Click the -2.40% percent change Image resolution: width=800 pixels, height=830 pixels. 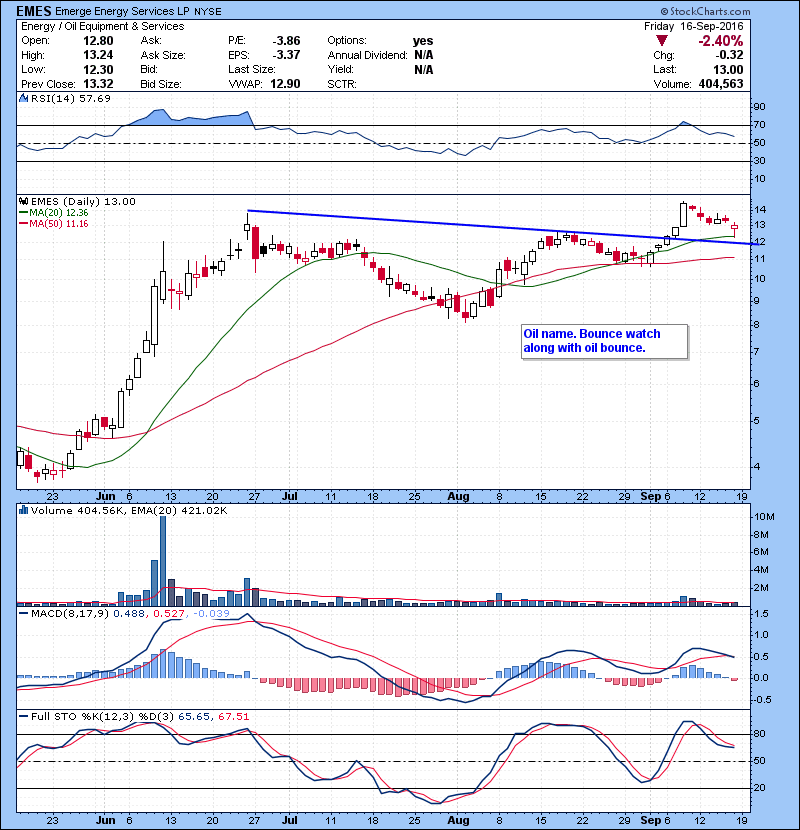tap(721, 41)
